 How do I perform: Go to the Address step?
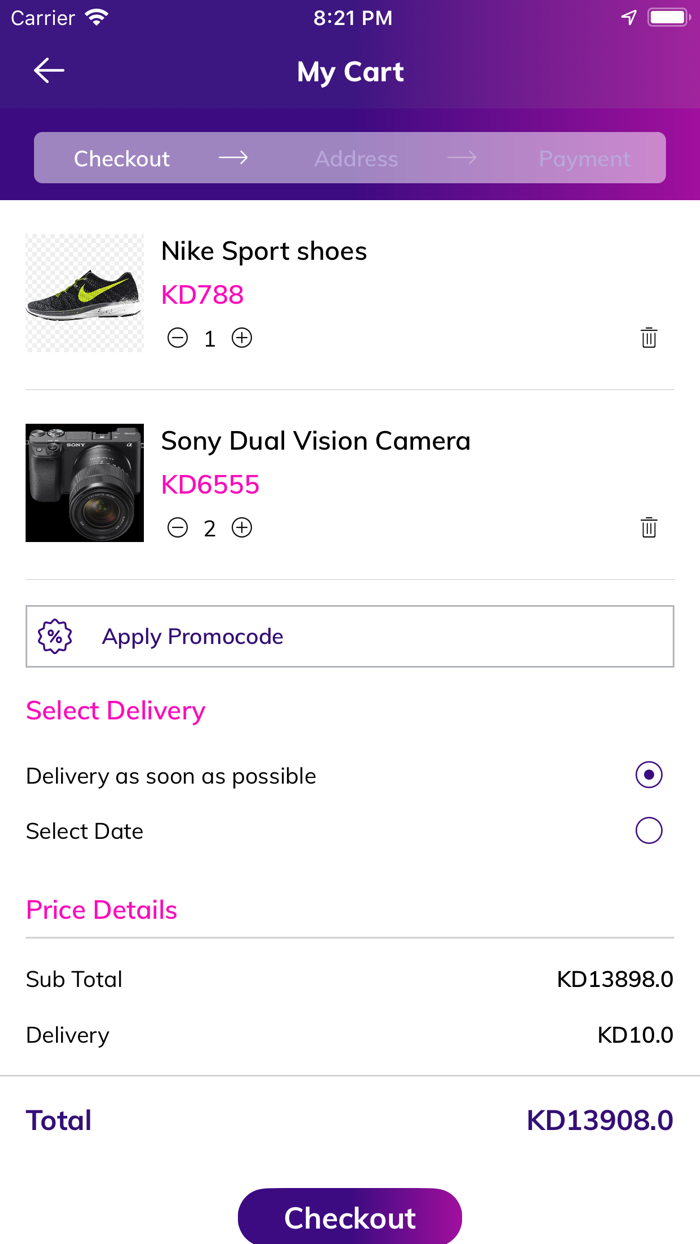point(356,159)
